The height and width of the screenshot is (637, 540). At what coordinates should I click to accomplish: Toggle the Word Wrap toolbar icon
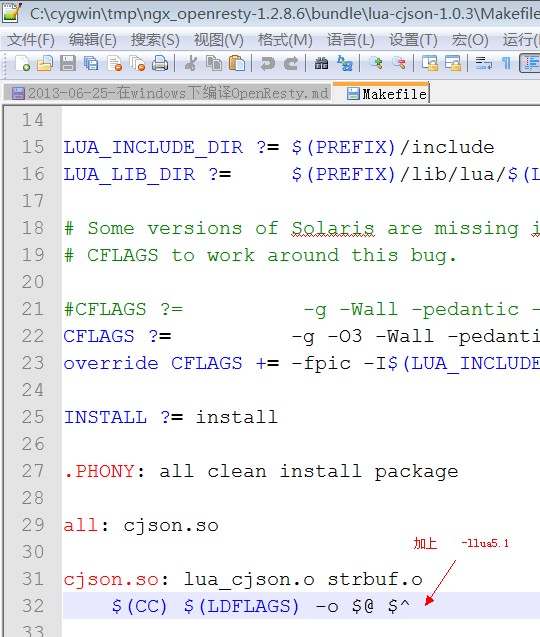coord(484,64)
